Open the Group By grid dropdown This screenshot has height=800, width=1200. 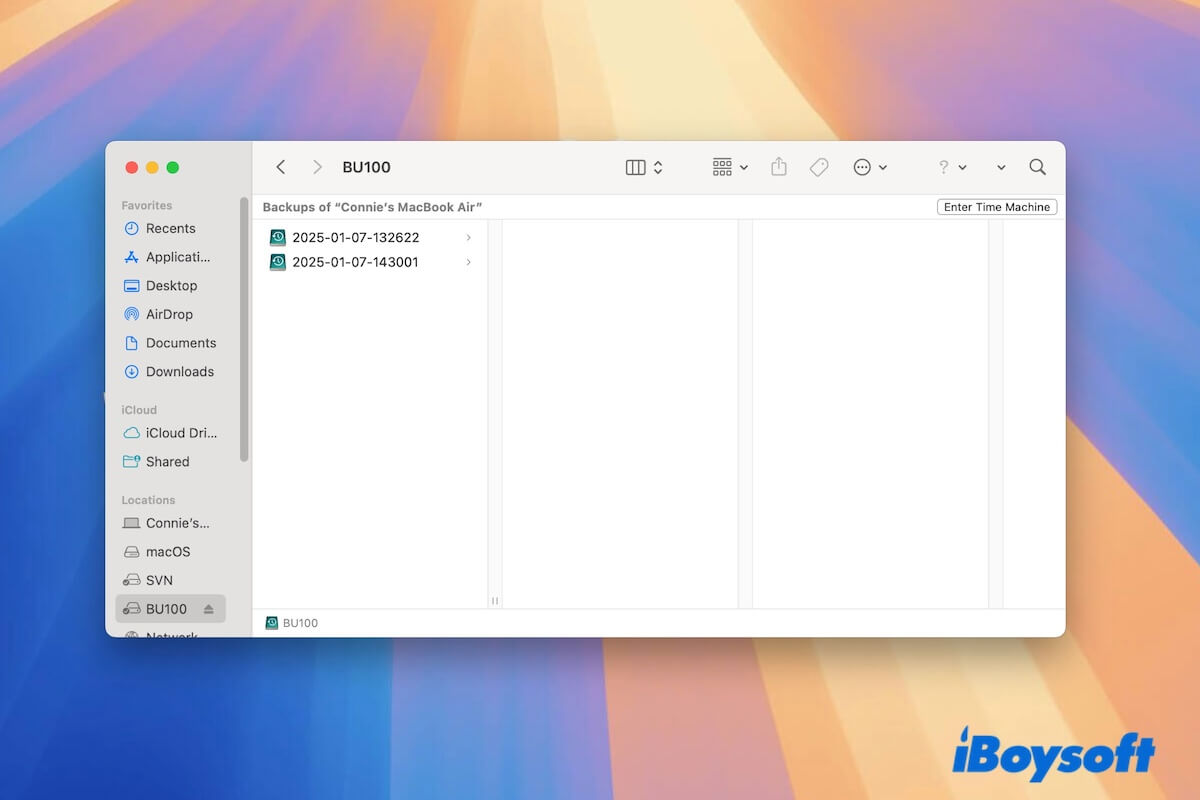[x=729, y=168]
